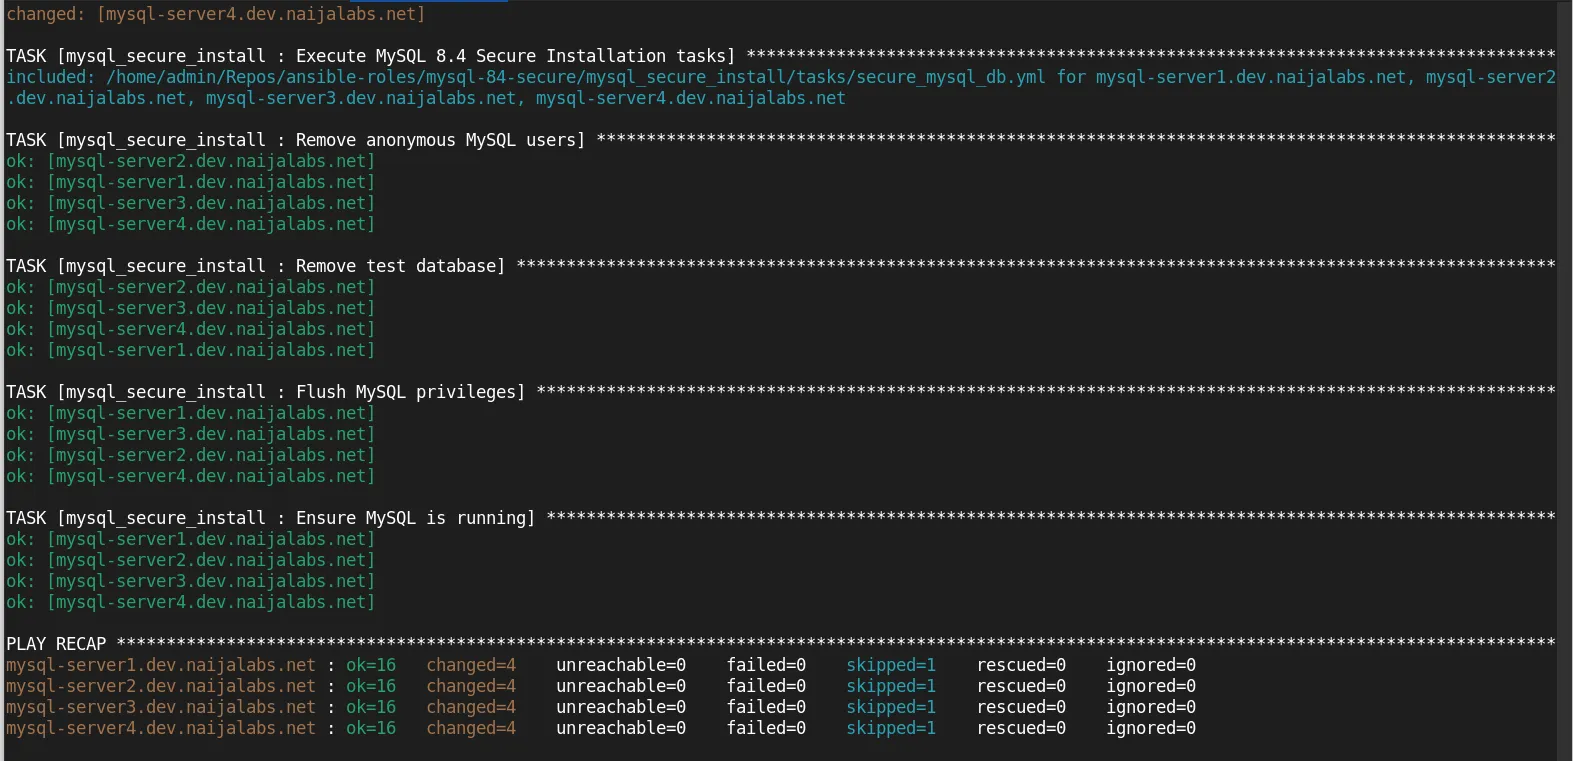Click ok mysql-server2 under Remove test database

[x=191, y=287]
